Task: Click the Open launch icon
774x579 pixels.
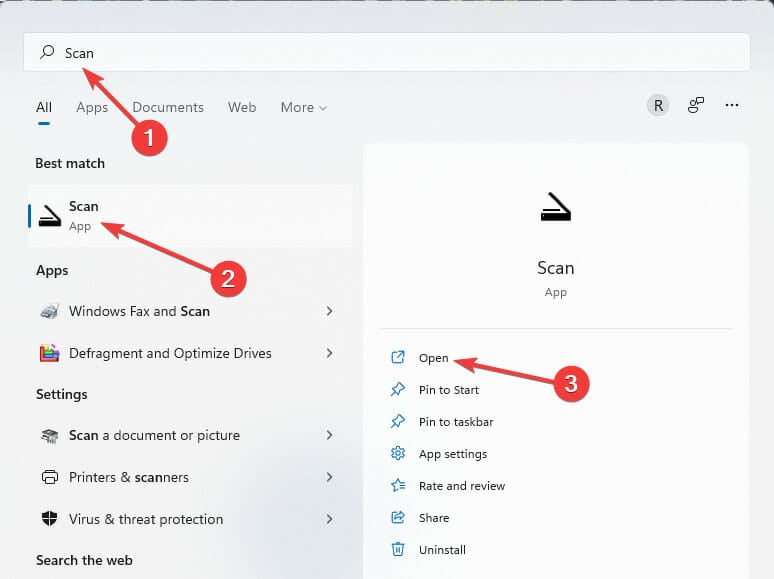Action: (398, 357)
